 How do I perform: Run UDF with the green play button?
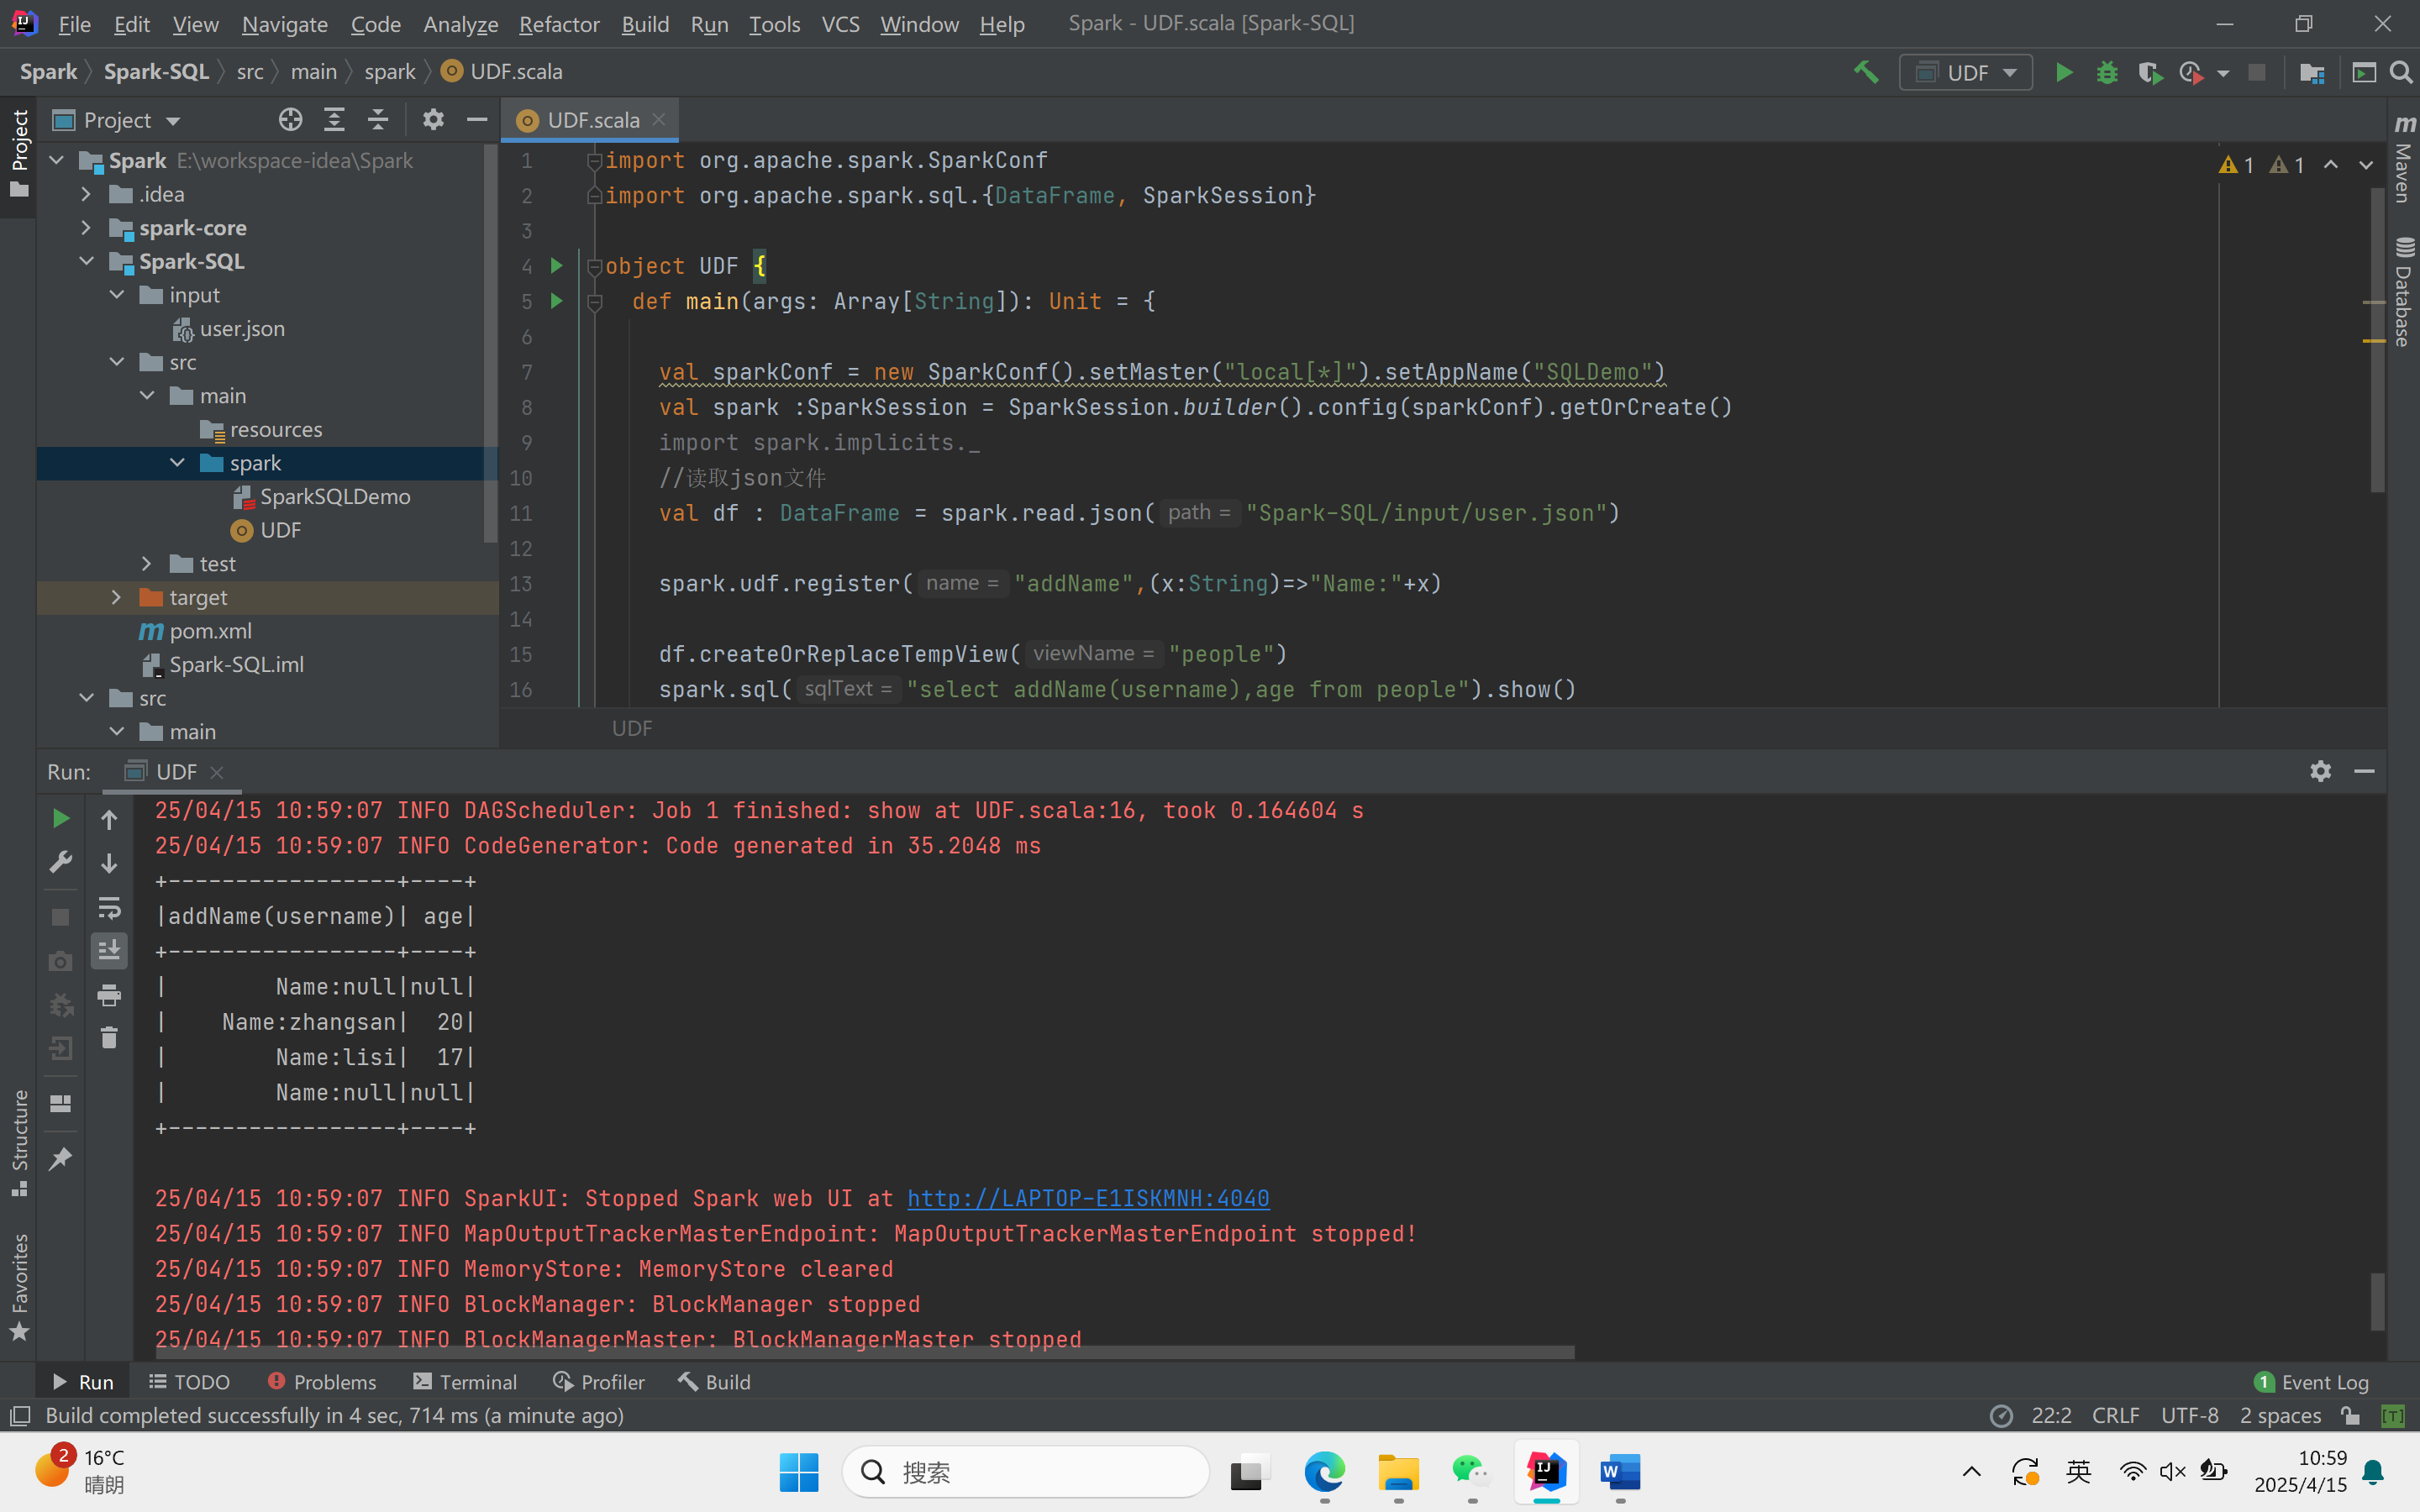2063,72
